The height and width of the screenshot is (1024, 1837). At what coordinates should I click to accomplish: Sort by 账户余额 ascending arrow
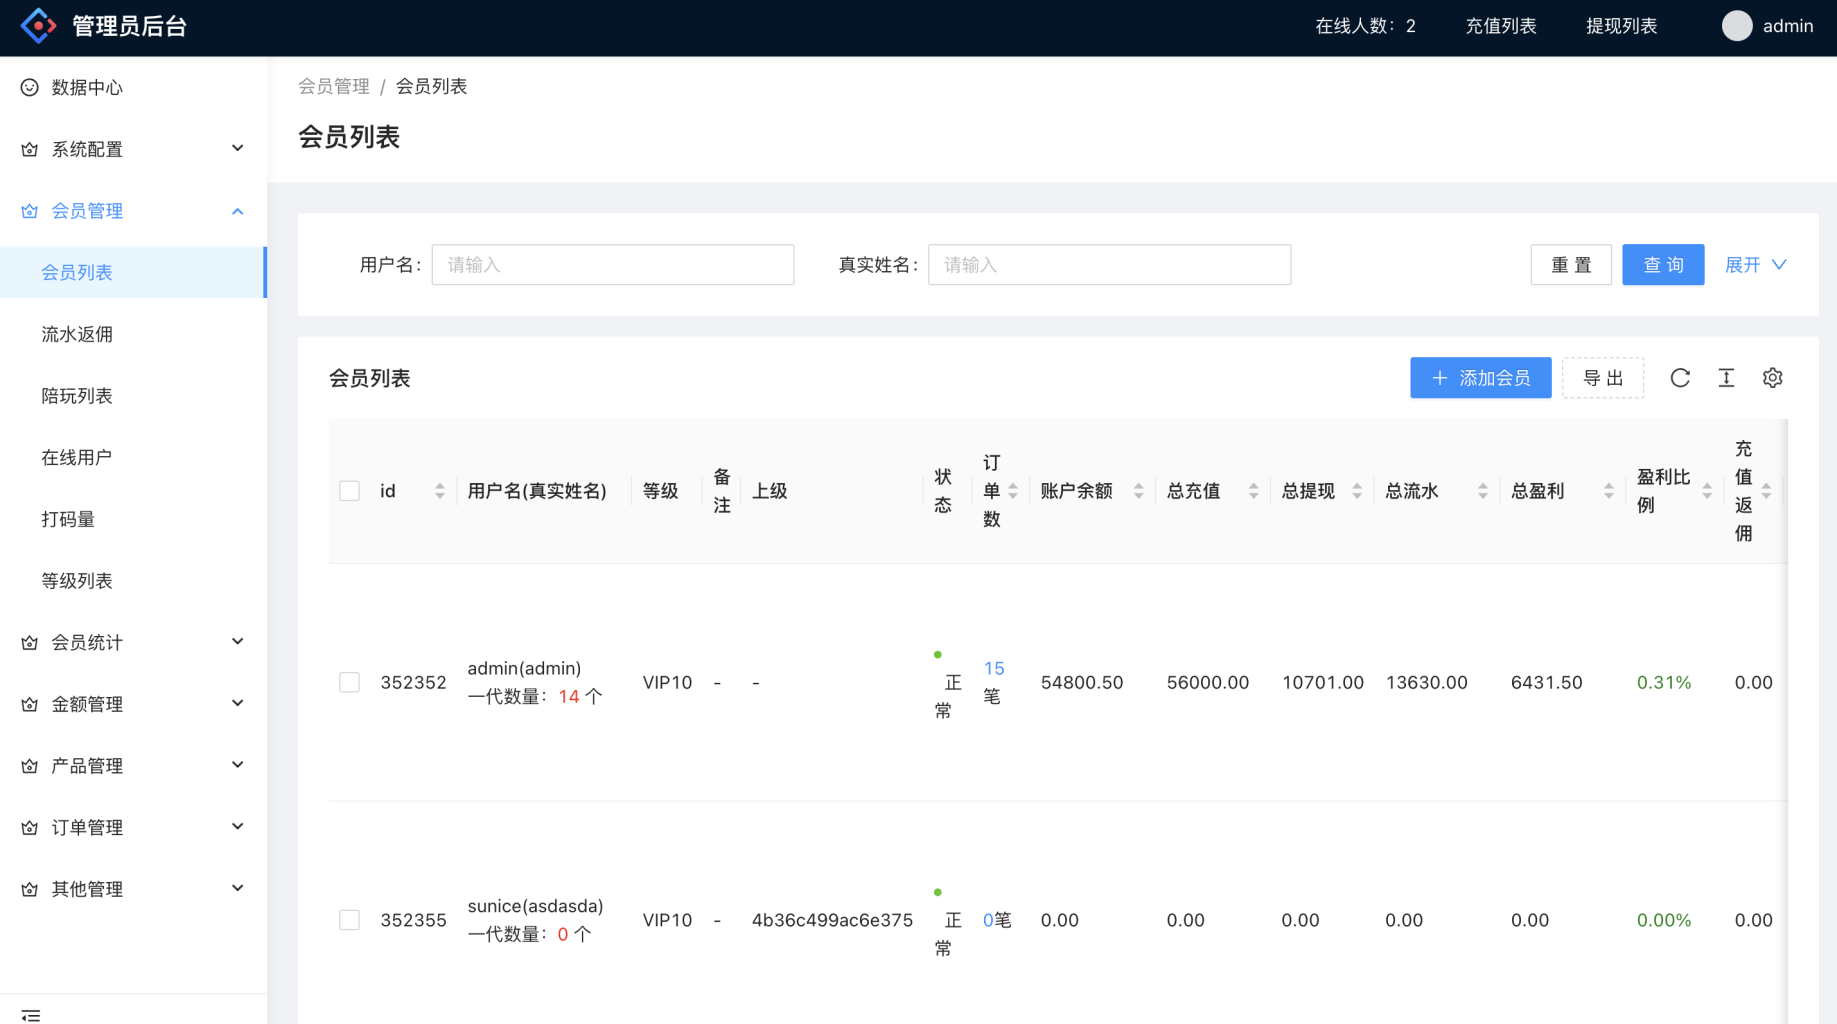[x=1140, y=484]
